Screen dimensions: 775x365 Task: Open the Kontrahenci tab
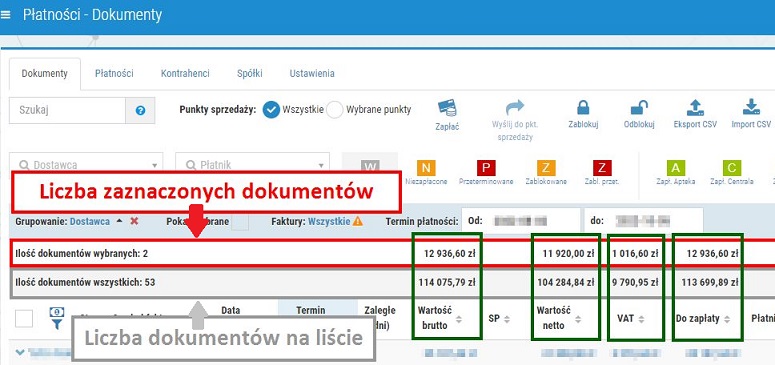(185, 73)
